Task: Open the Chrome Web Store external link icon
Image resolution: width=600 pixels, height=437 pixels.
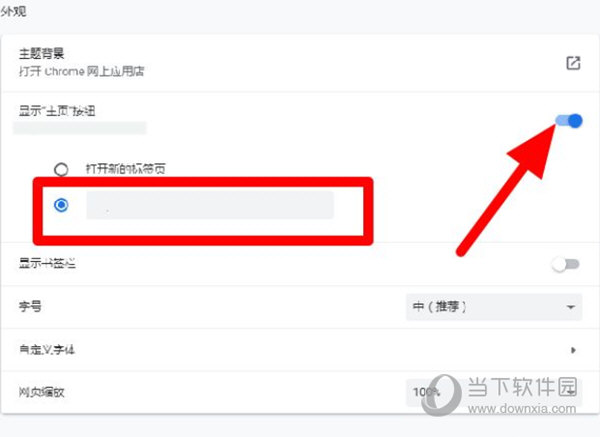Action: pyautogui.click(x=573, y=63)
